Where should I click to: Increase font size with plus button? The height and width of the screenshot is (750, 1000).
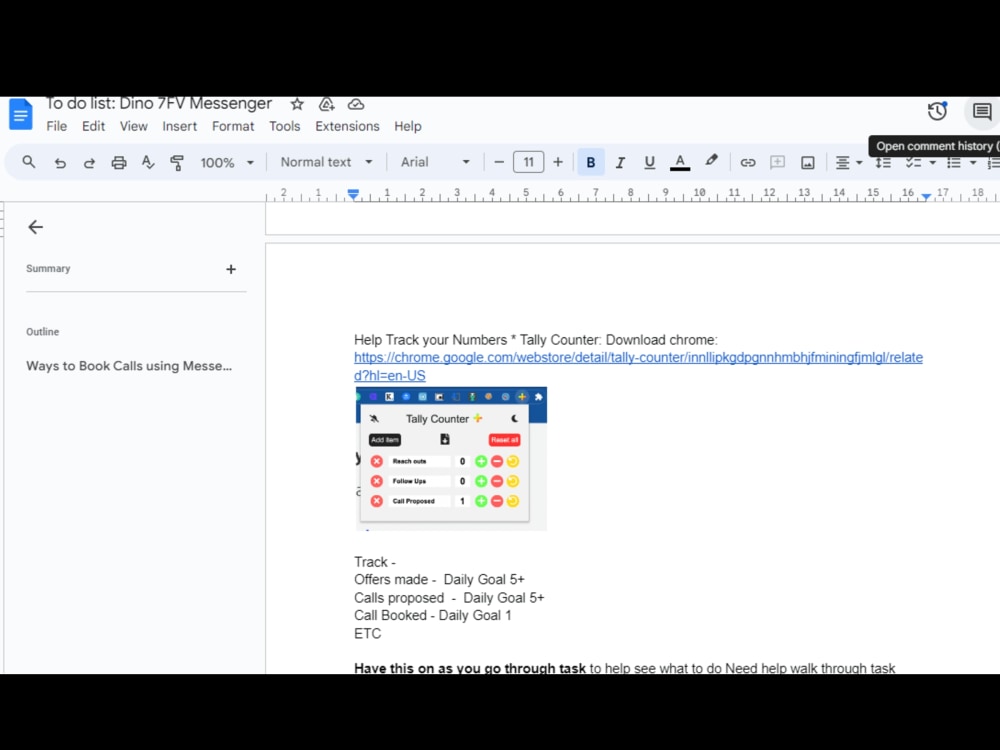pyautogui.click(x=558, y=162)
